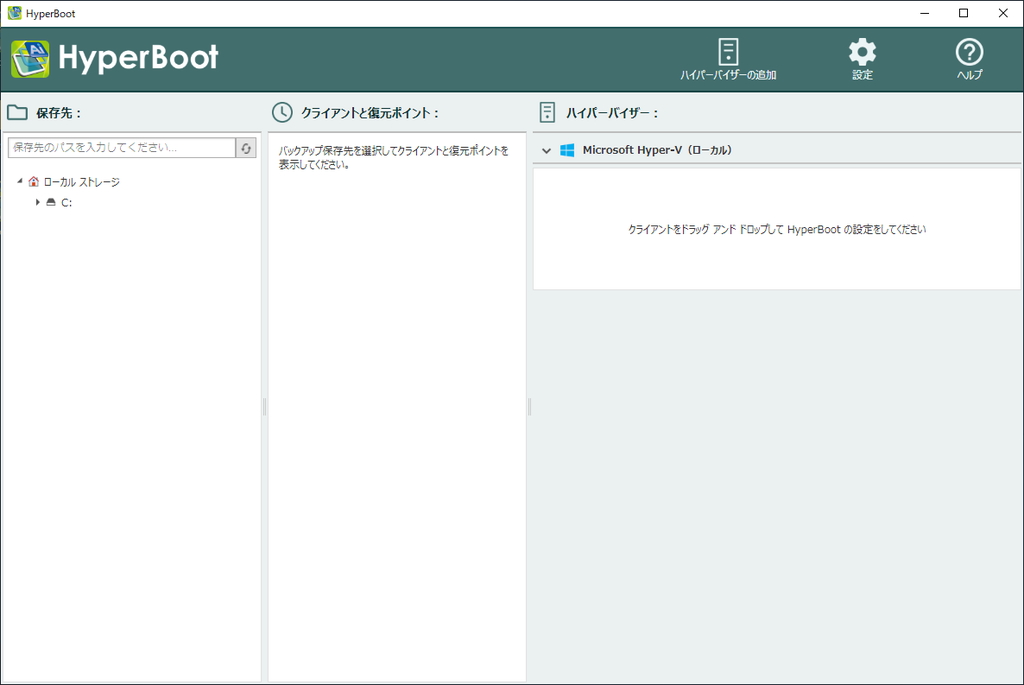Open the ハイパーバイザーの追加 (Add Hypervisor) icon
The width and height of the screenshot is (1024, 685).
click(x=727, y=57)
